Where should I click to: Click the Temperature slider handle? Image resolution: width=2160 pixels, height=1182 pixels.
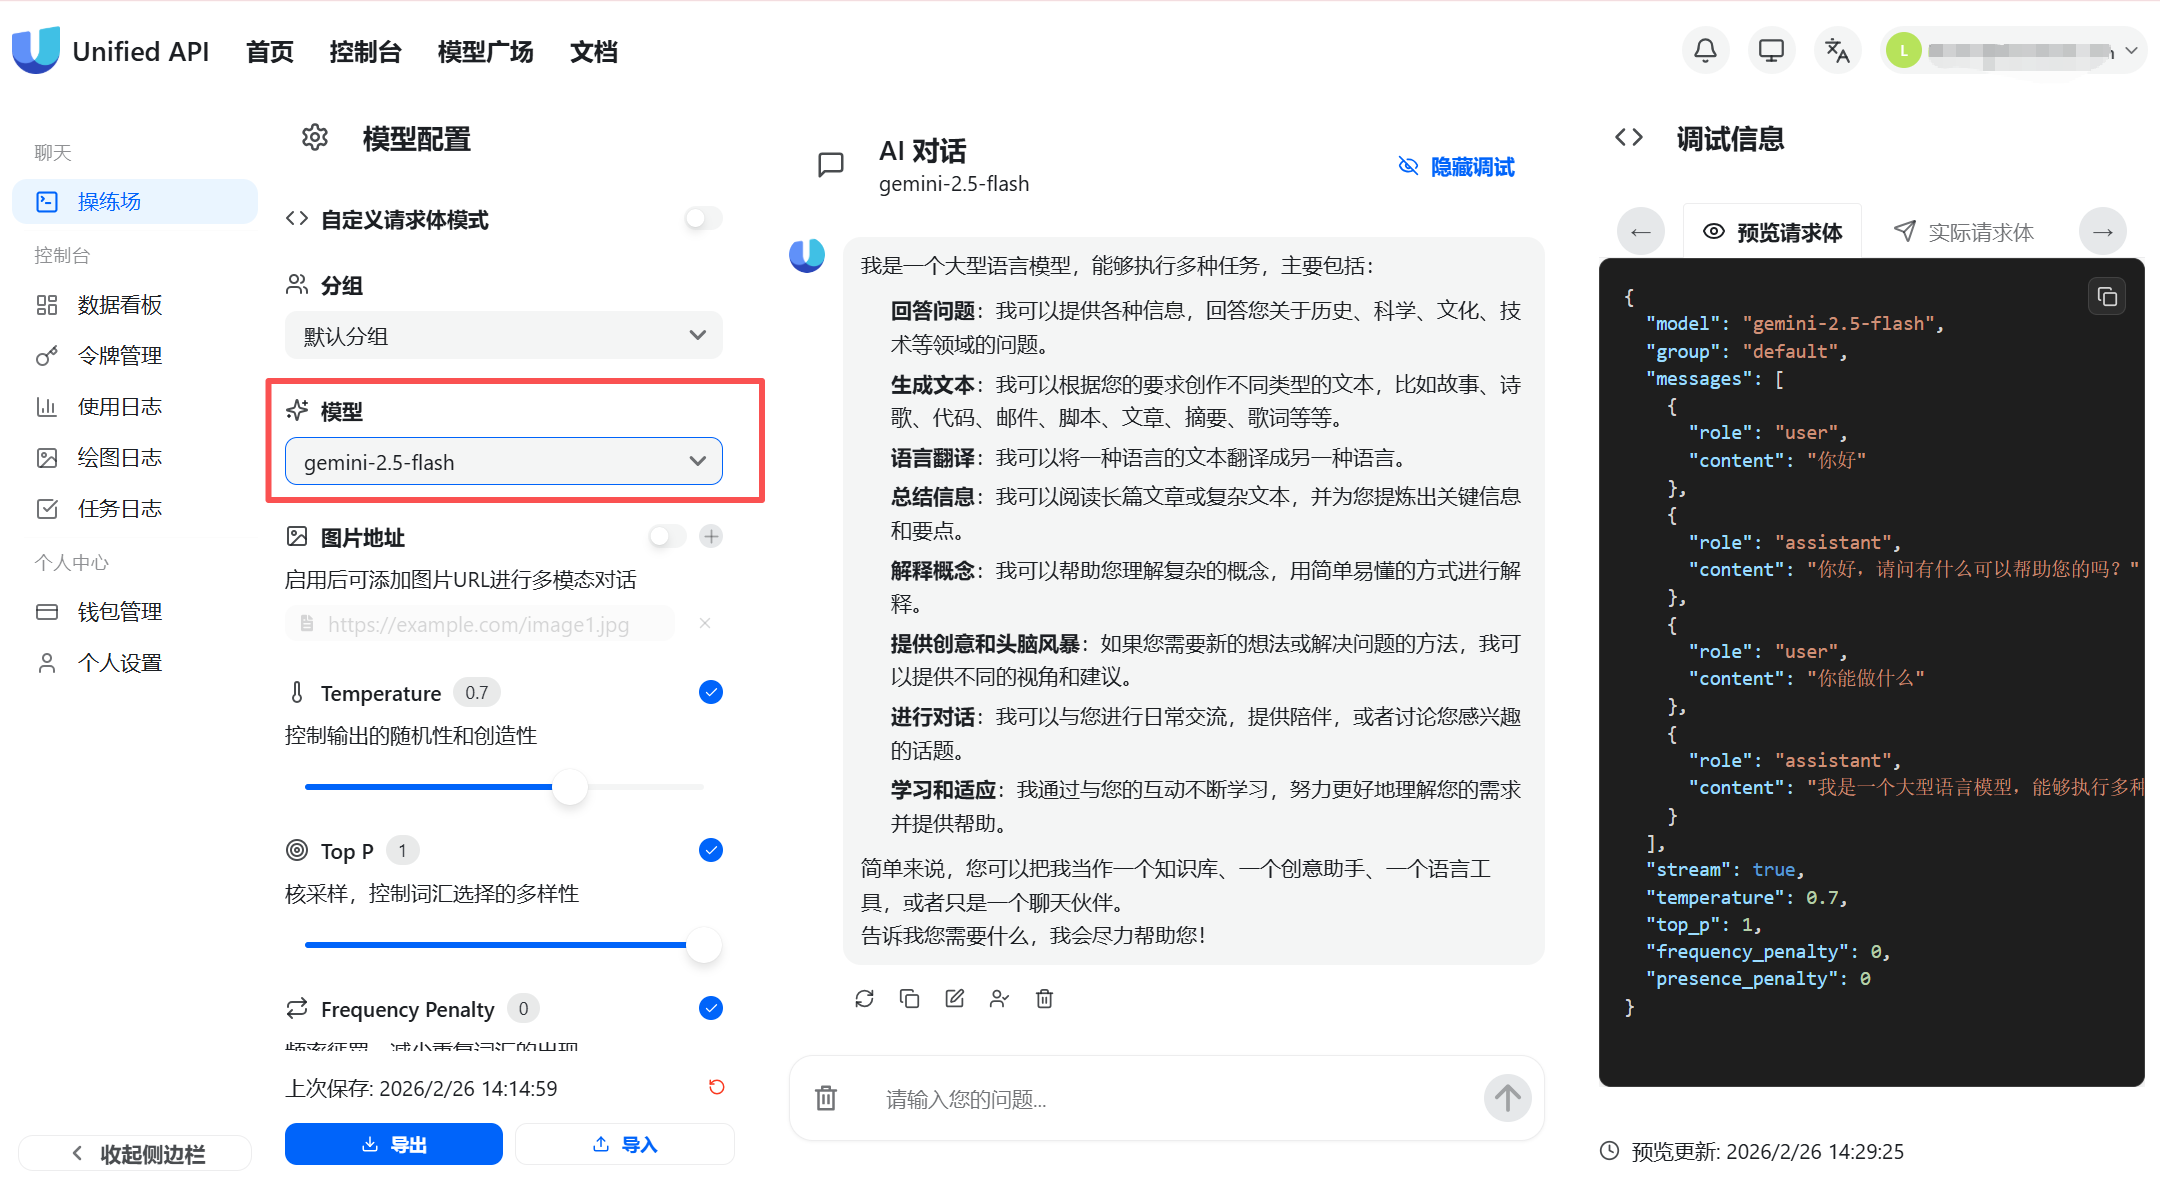(570, 787)
